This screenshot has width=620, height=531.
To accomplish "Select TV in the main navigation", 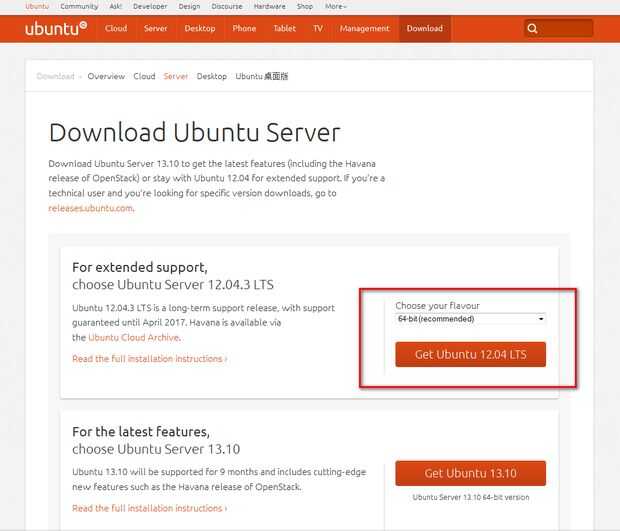I will (318, 28).
